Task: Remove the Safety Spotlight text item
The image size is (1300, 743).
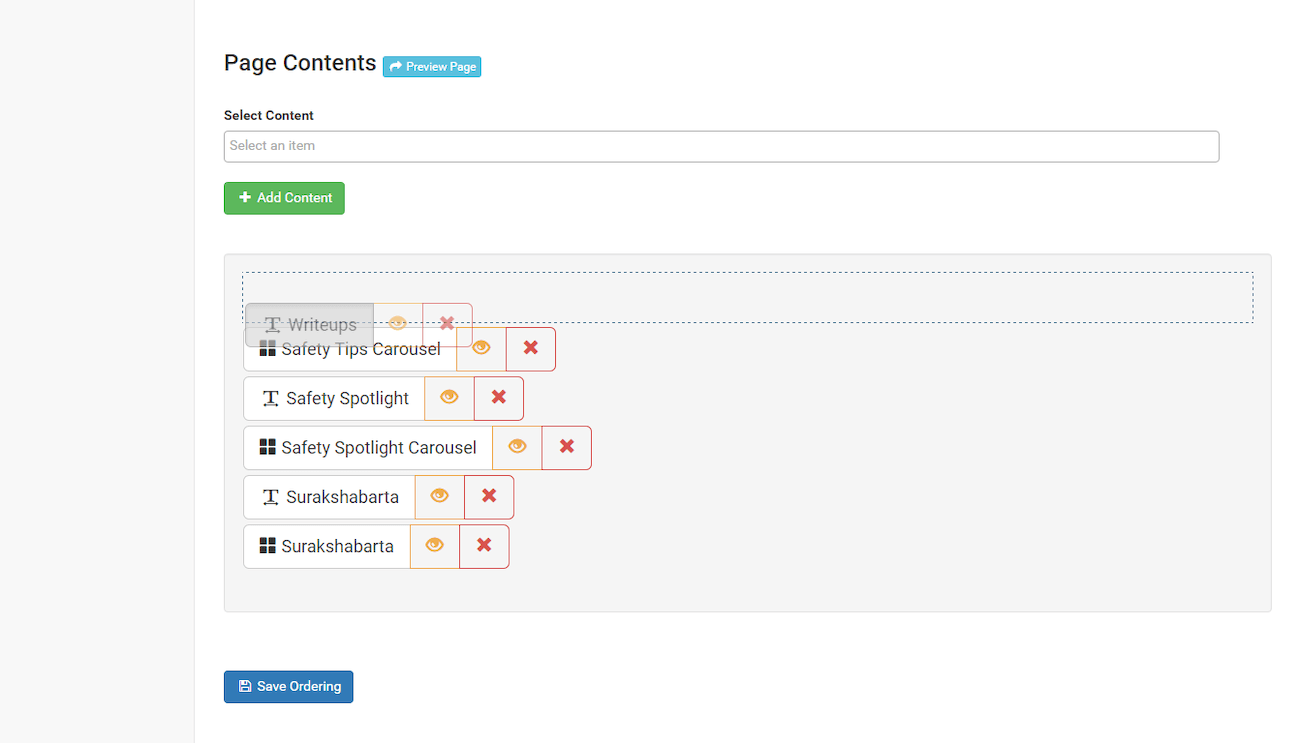Action: [499, 398]
